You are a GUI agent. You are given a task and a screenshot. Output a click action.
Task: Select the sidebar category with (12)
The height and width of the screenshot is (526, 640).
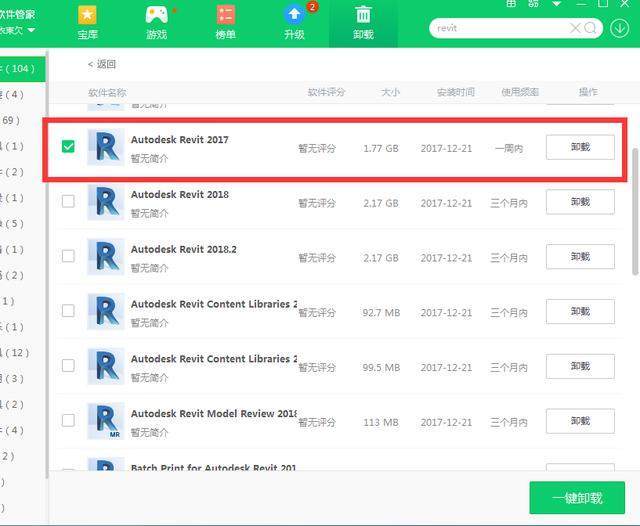pyautogui.click(x=16, y=353)
